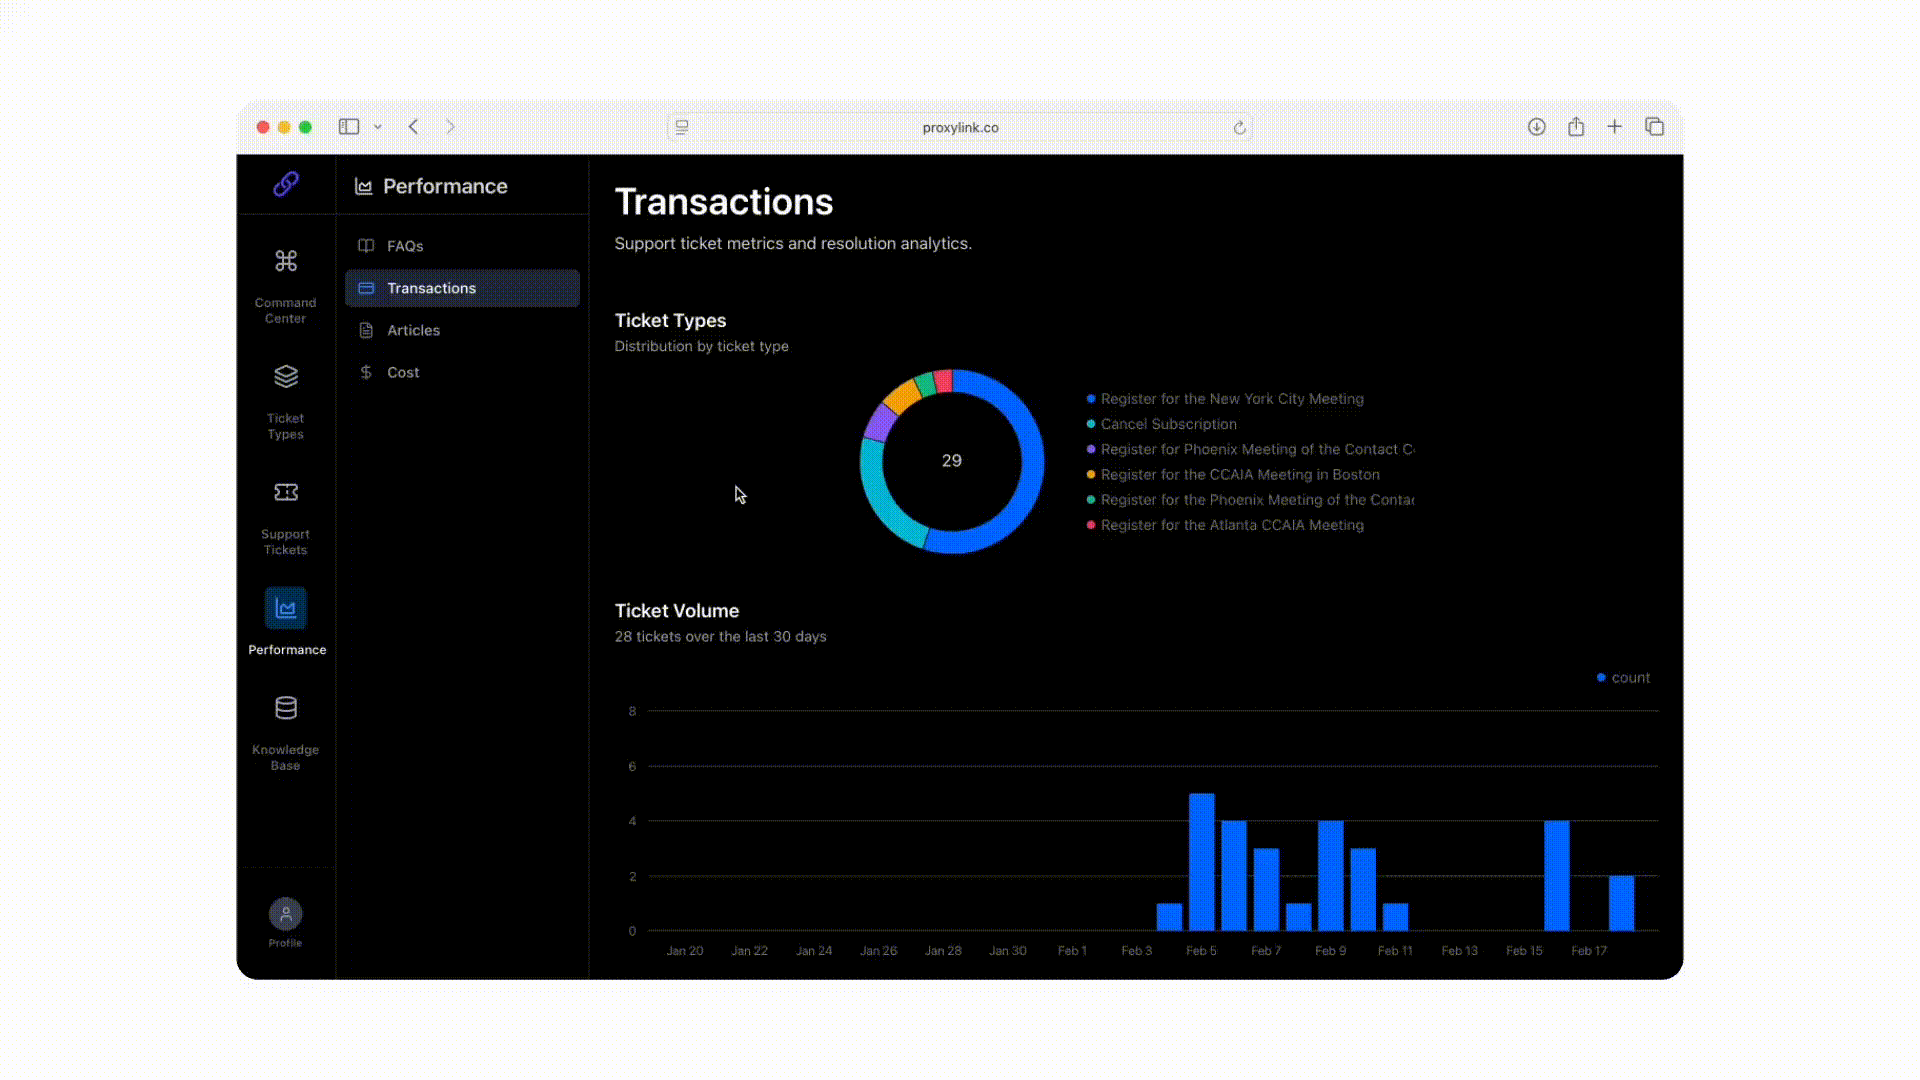Toggle the Cancel Subscription legend entry
The height and width of the screenshot is (1080, 1920).
(1168, 424)
